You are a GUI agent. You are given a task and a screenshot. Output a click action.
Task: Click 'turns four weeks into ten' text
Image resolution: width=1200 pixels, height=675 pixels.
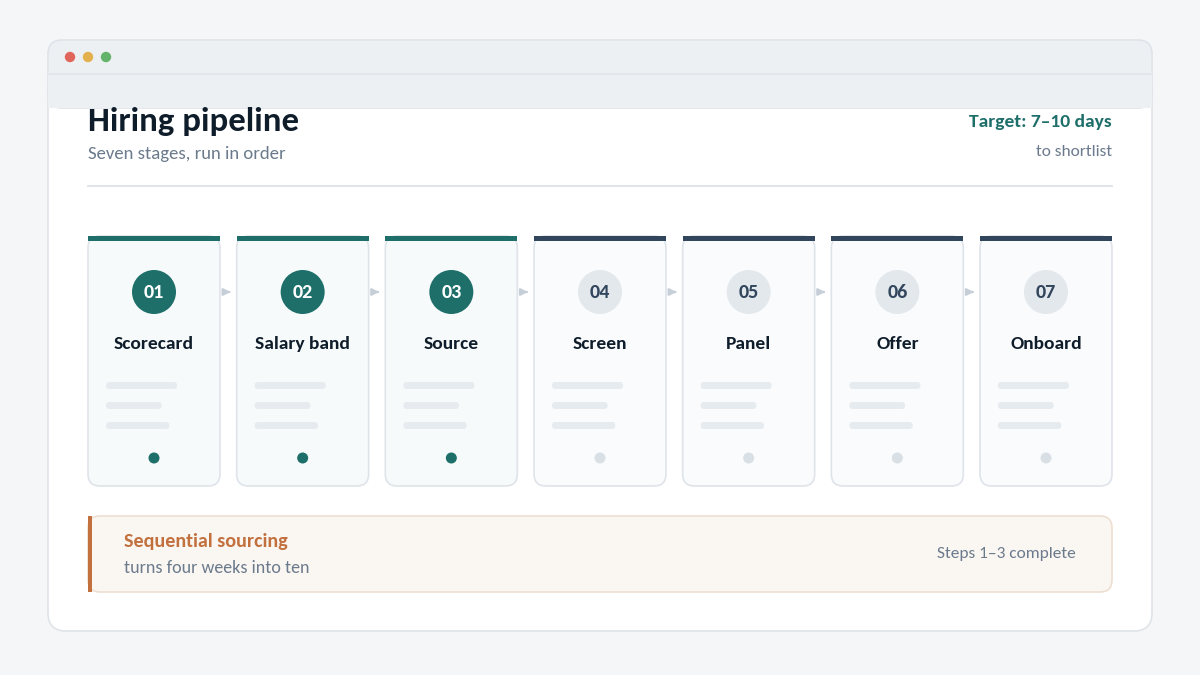(x=217, y=567)
